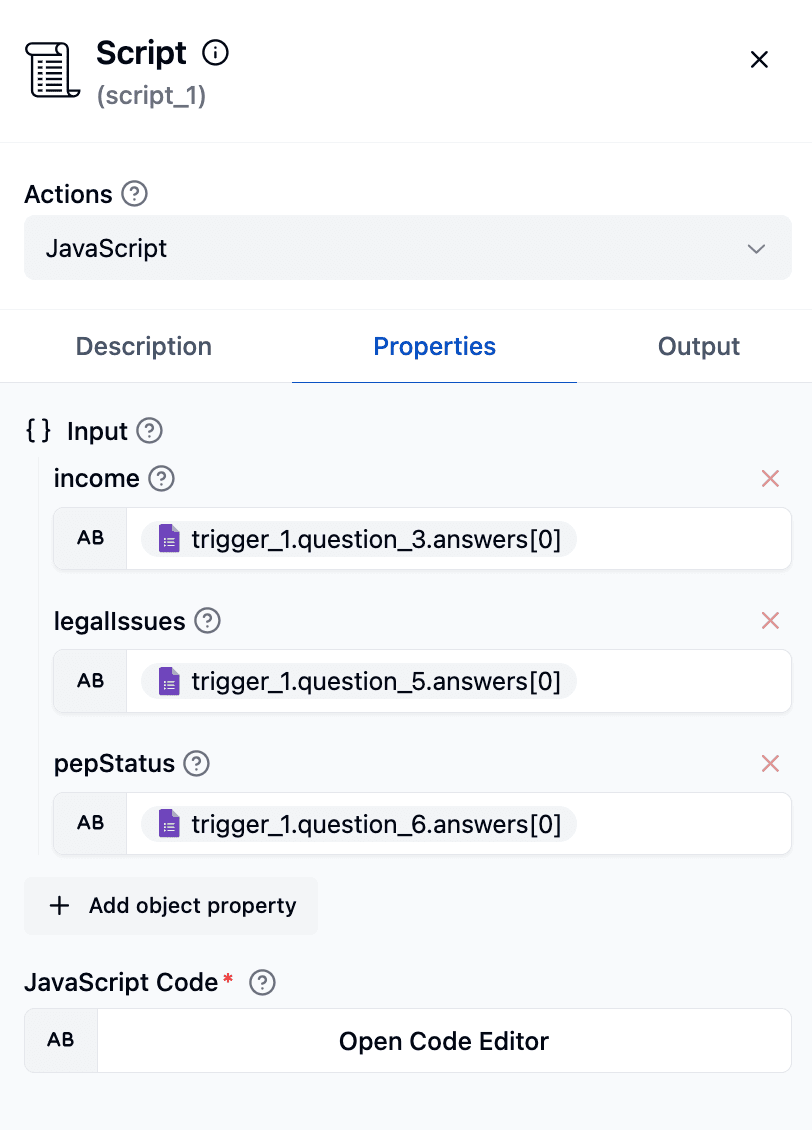Click the AB type selector for income

88,538
